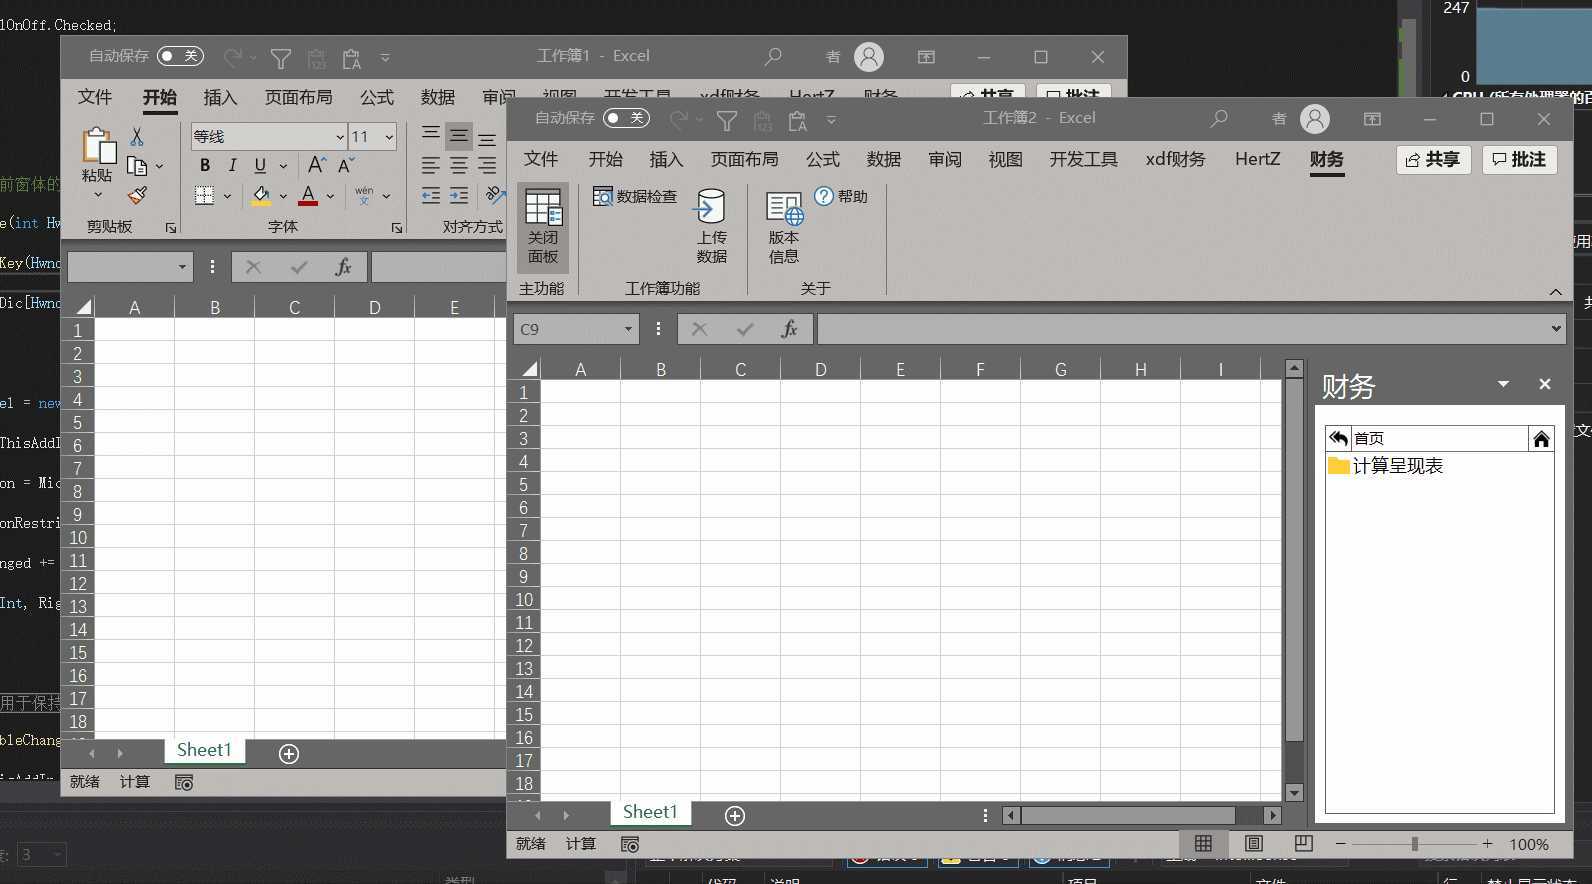Click cut scissors icon in 工作簿1

(137, 137)
